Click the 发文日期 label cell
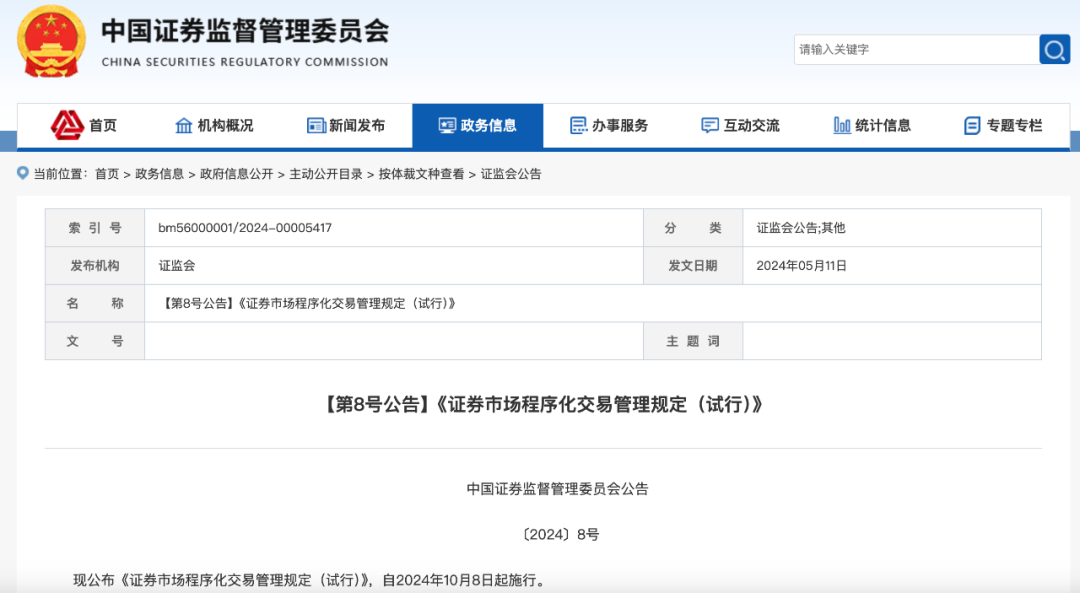 [693, 266]
